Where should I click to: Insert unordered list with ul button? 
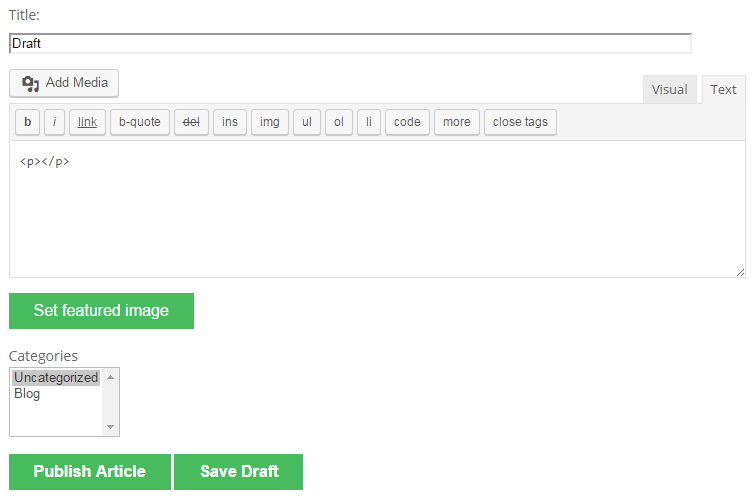point(306,122)
